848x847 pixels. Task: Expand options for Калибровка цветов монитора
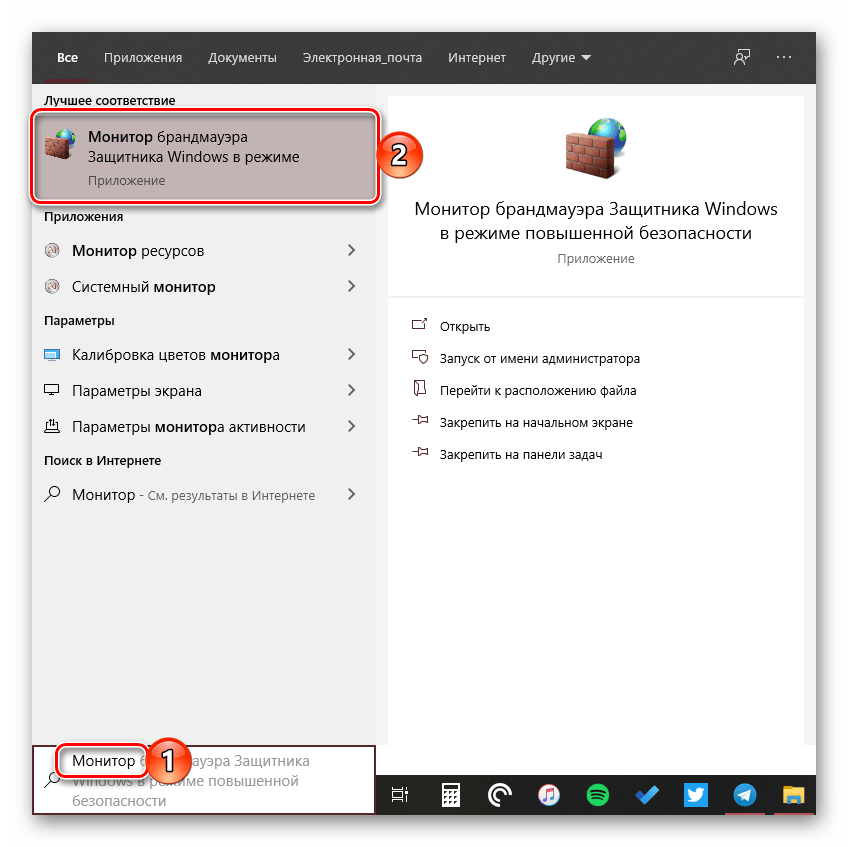[352, 354]
